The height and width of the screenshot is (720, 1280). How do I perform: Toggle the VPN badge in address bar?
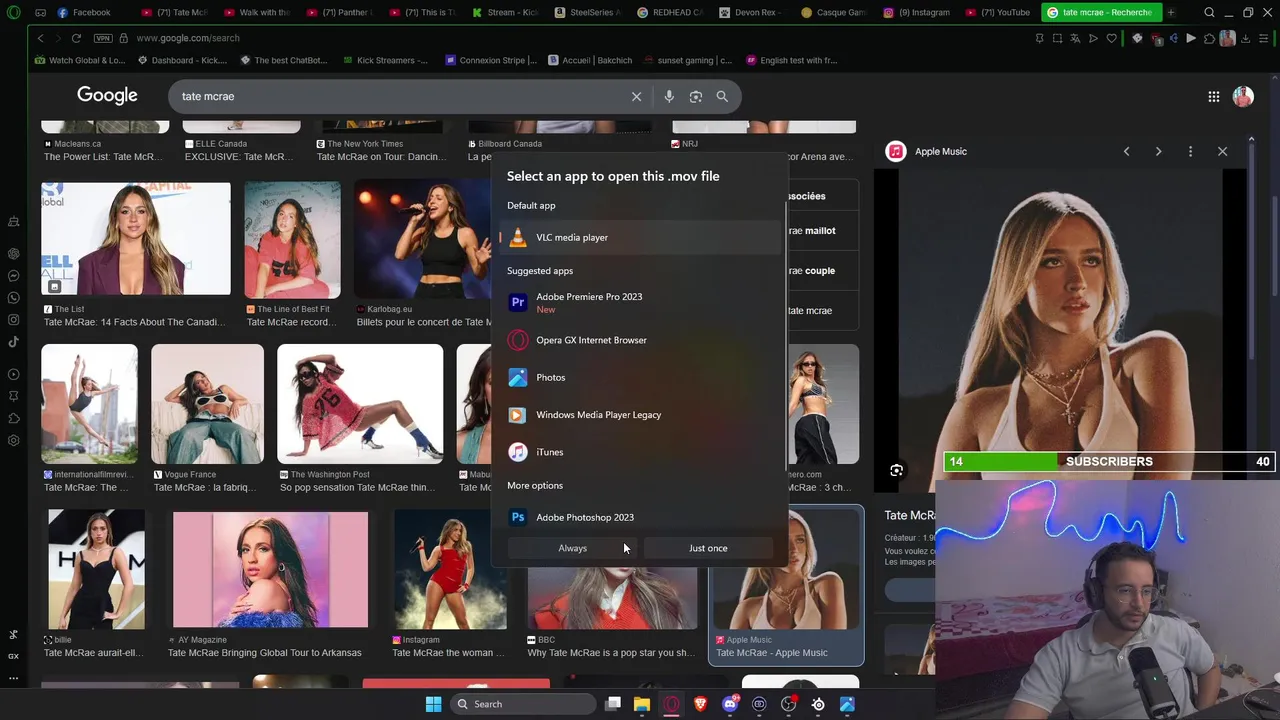(x=105, y=38)
